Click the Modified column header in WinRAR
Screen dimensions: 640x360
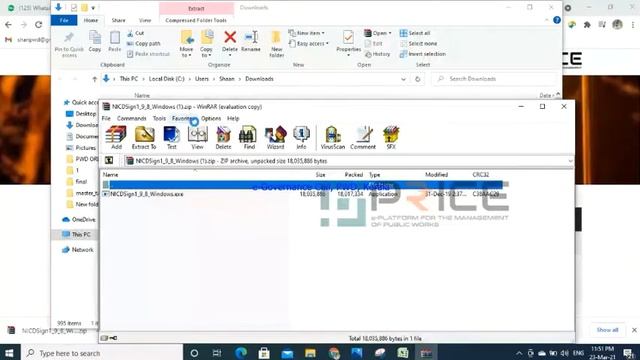point(436,175)
